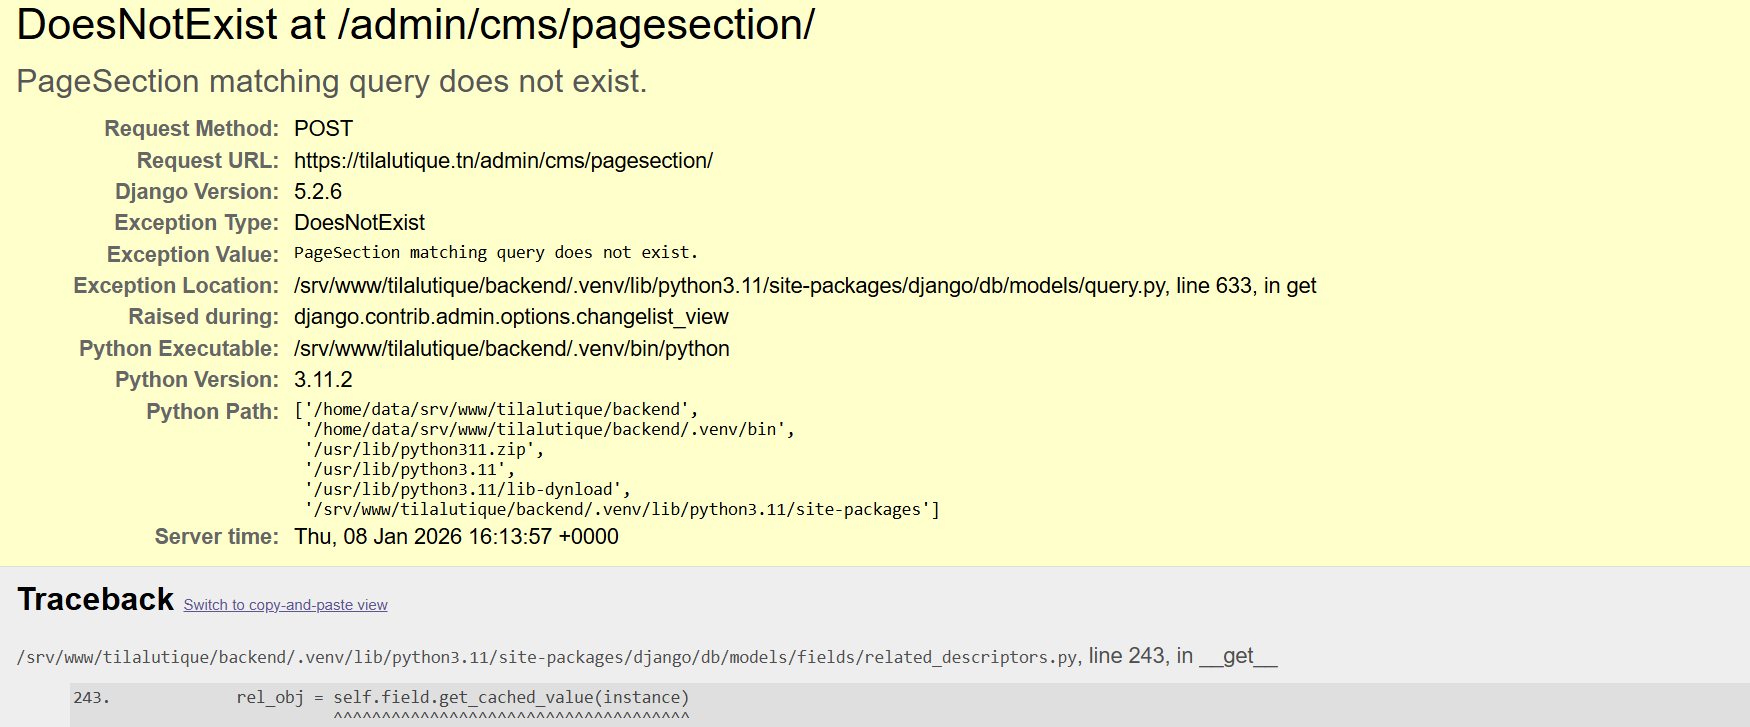The image size is (1750, 727).
Task: Click the Python Version value 3.11.2
Action: coord(323,380)
